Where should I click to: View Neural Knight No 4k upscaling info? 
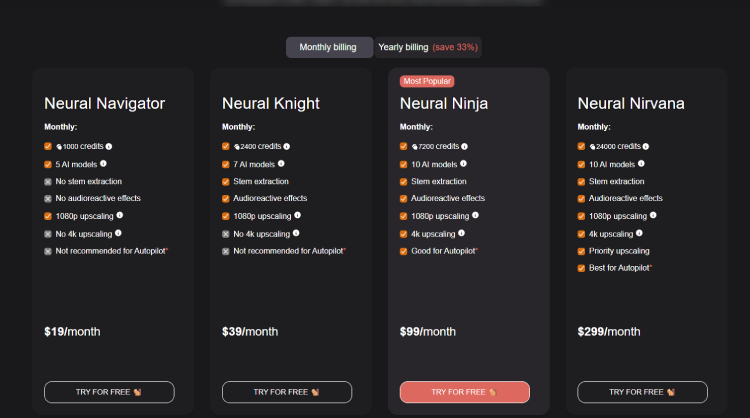click(296, 233)
